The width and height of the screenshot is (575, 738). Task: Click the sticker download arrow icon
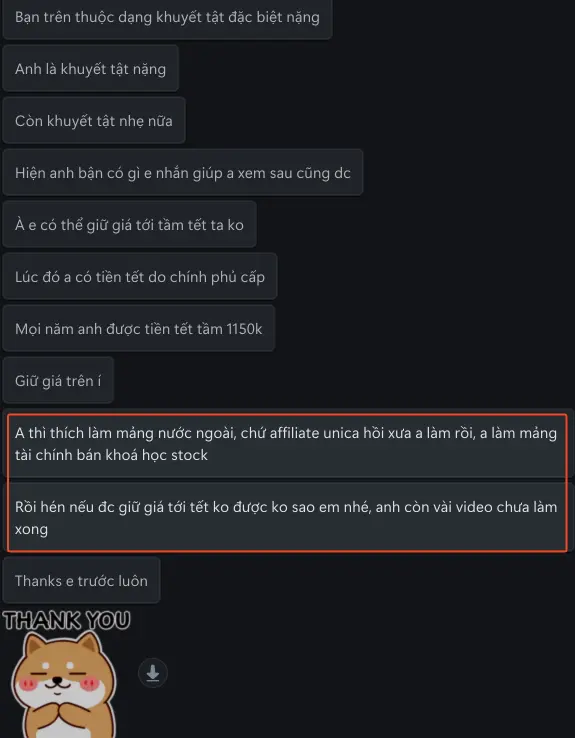(x=153, y=673)
